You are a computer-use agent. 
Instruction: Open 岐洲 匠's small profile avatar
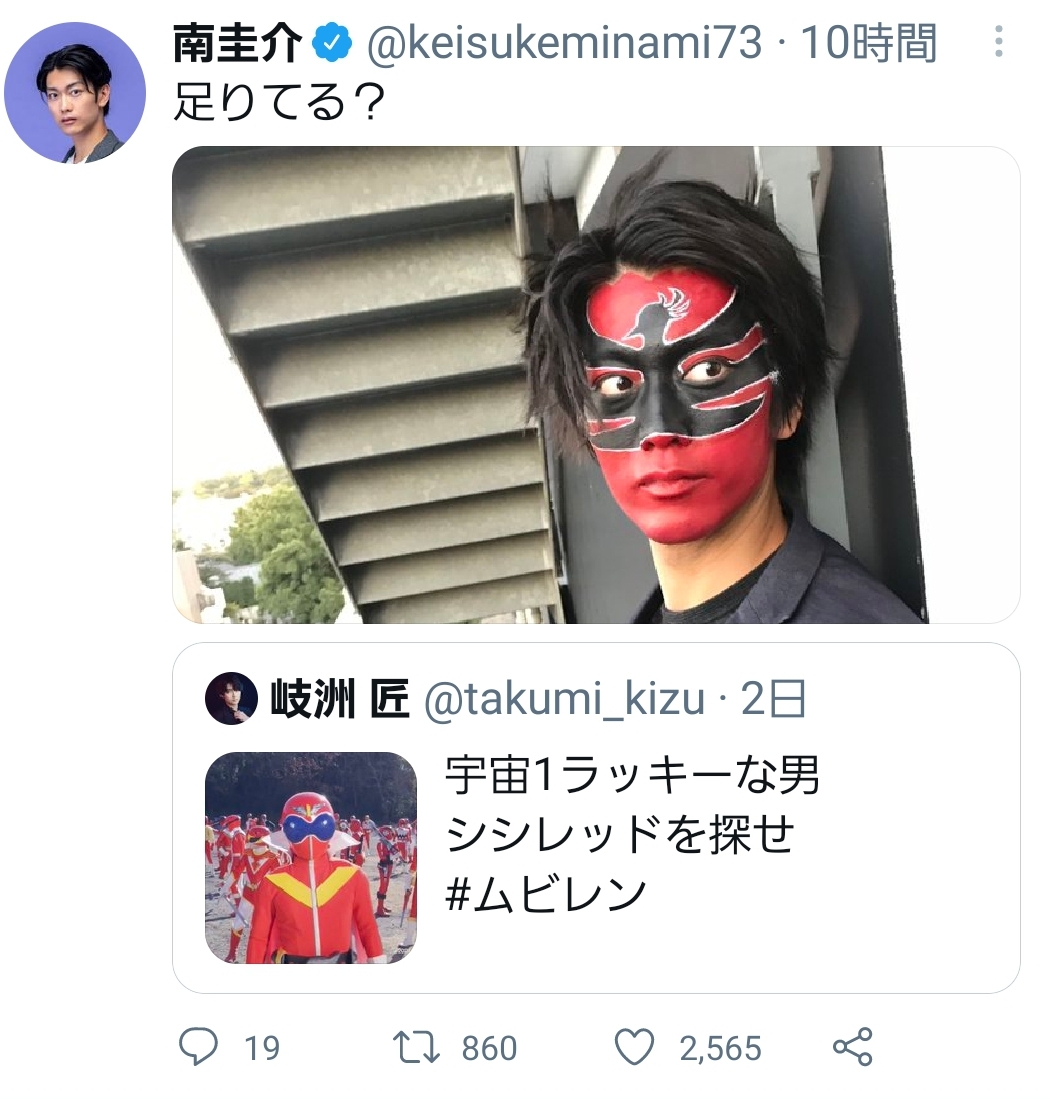coord(231,698)
